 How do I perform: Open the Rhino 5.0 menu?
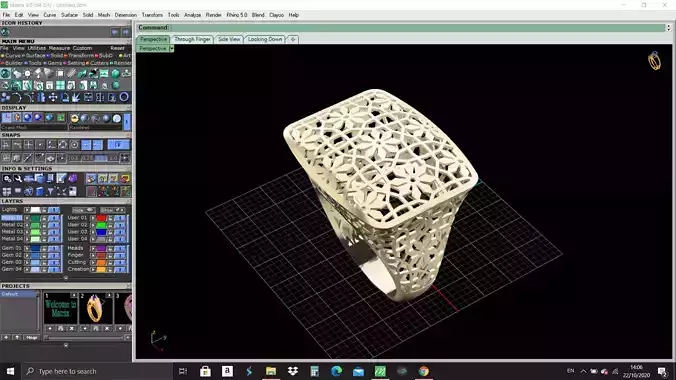click(237, 15)
